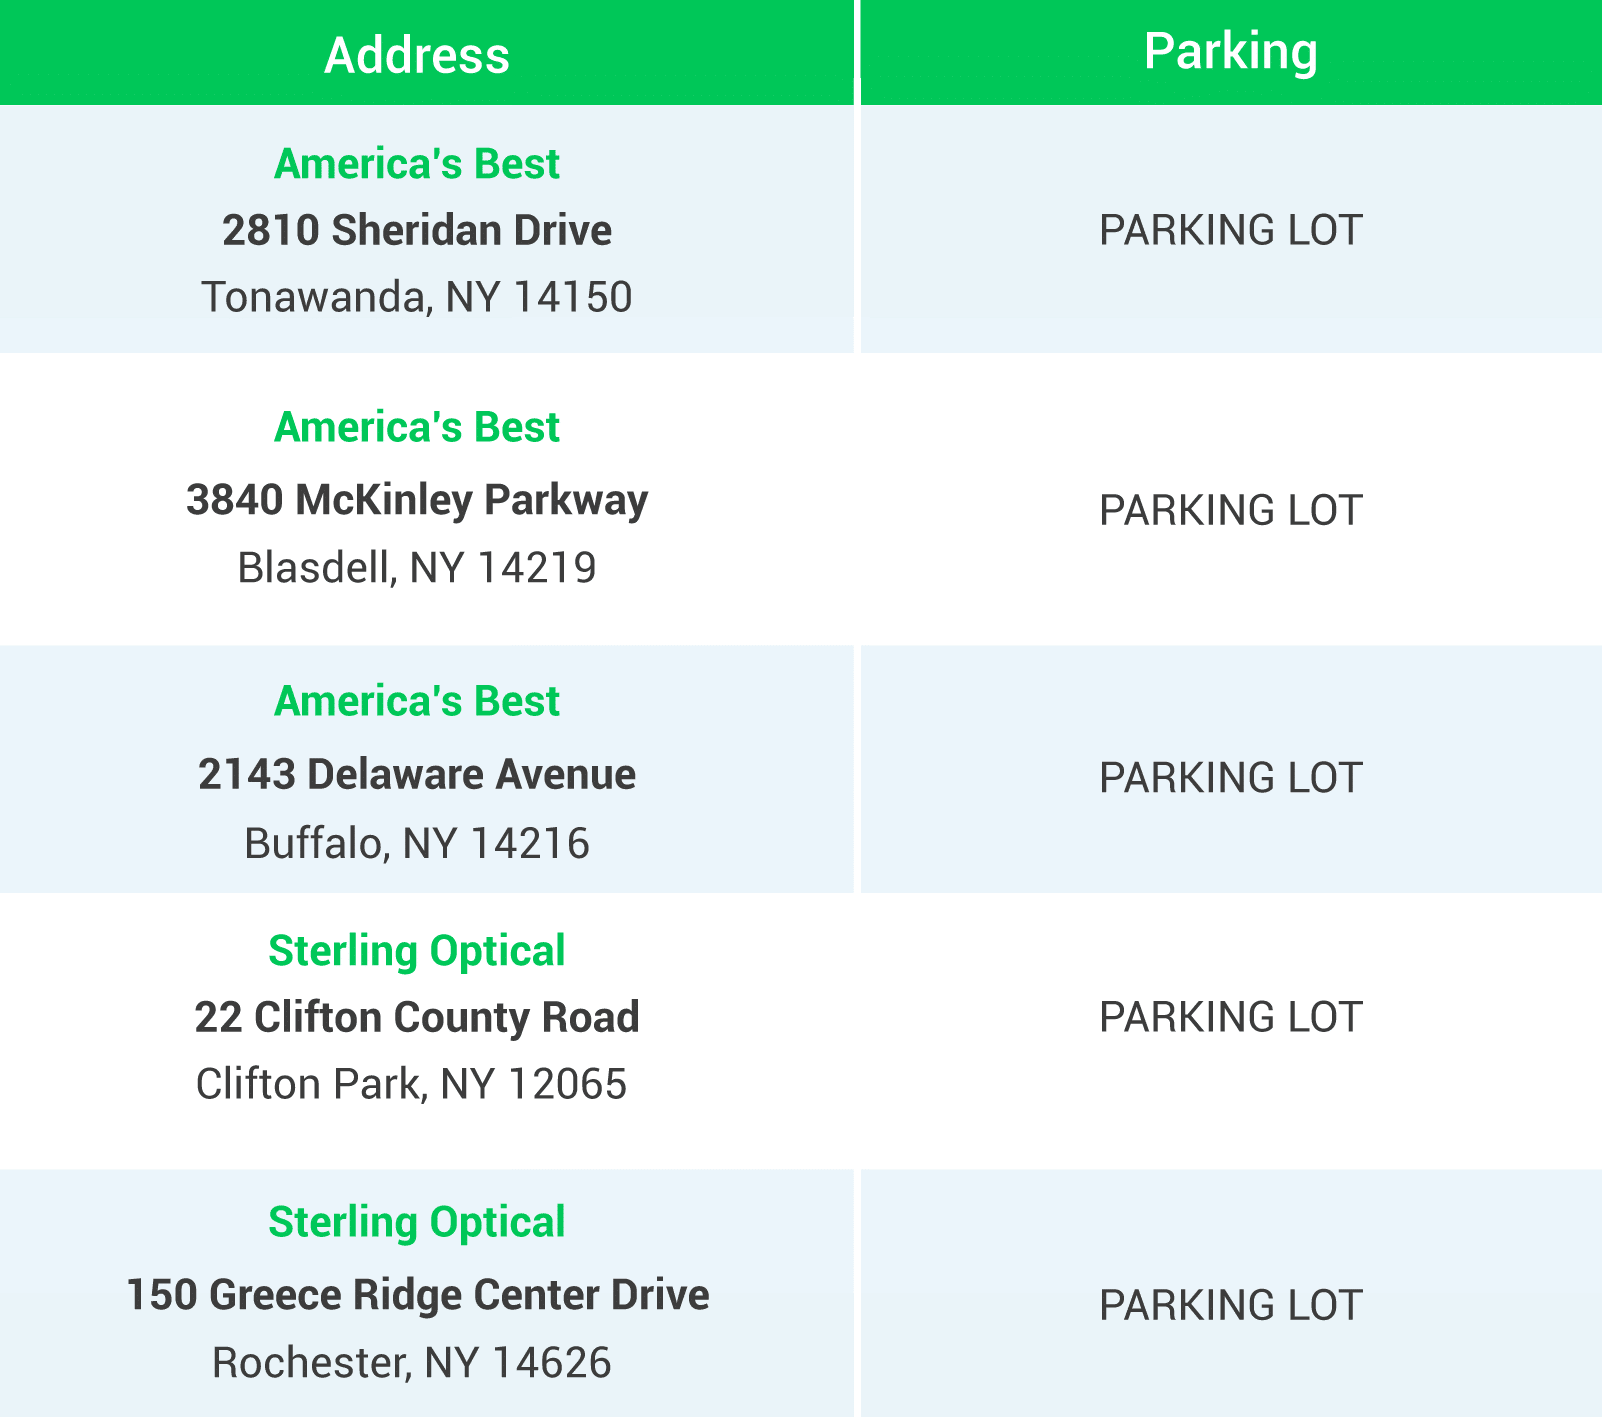Click PARKING LOT for Greece Ridge row

[x=1231, y=1305]
